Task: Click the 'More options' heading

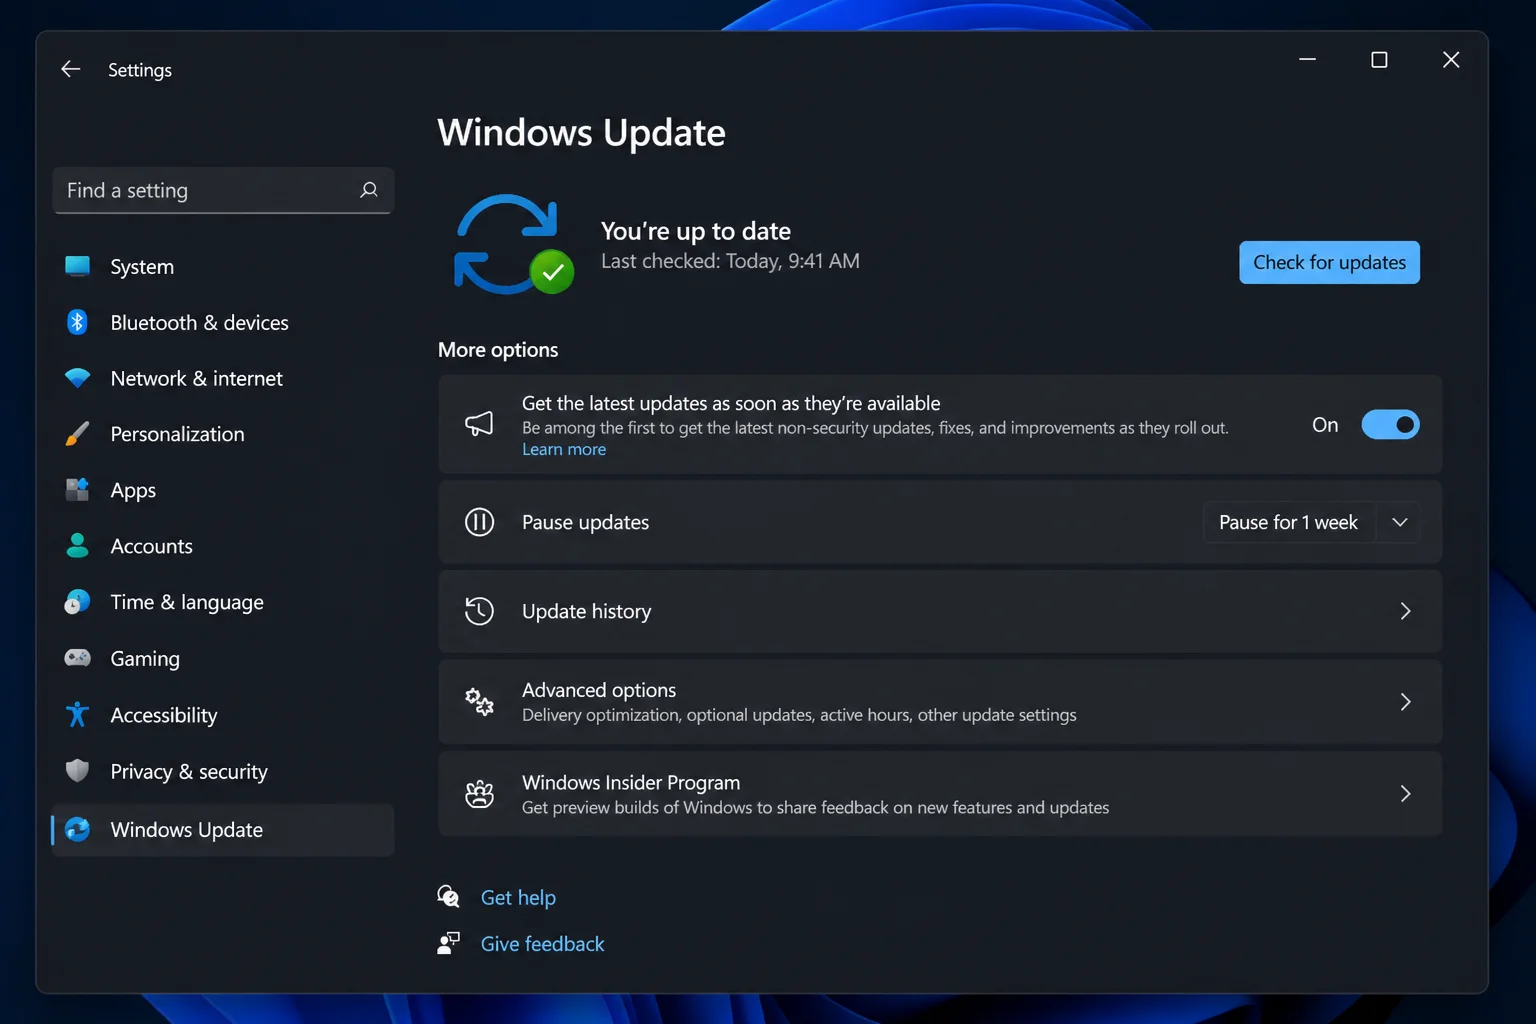Action: [498, 350]
